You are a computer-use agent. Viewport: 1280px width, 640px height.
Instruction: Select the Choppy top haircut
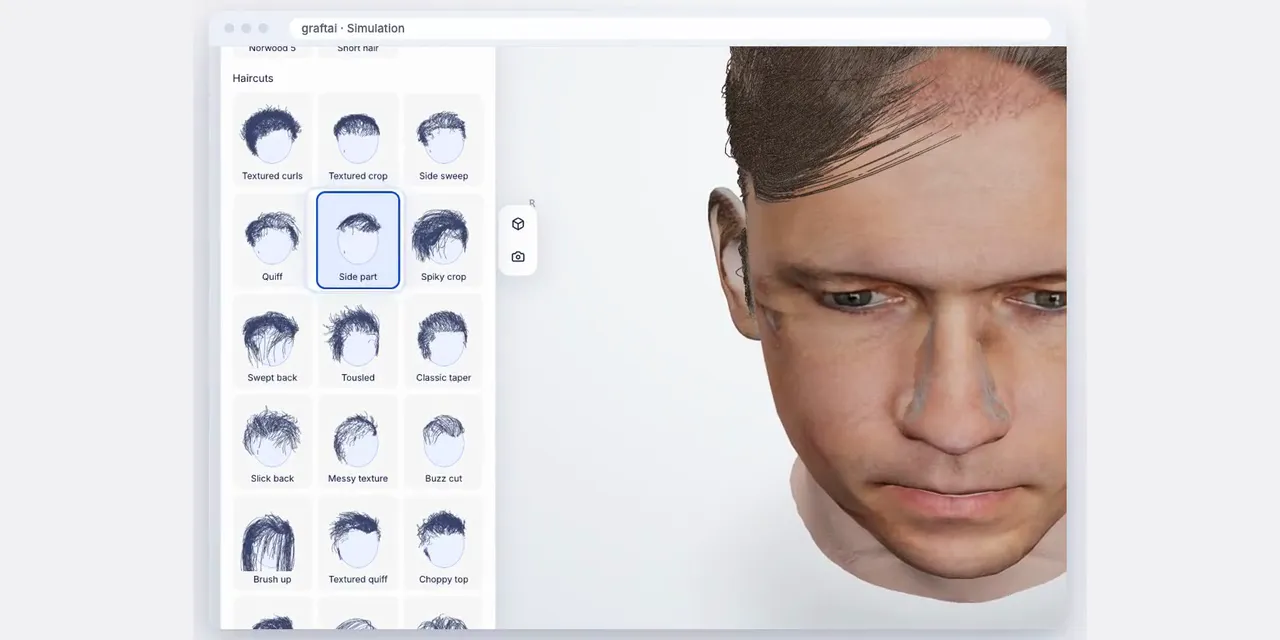(x=443, y=543)
